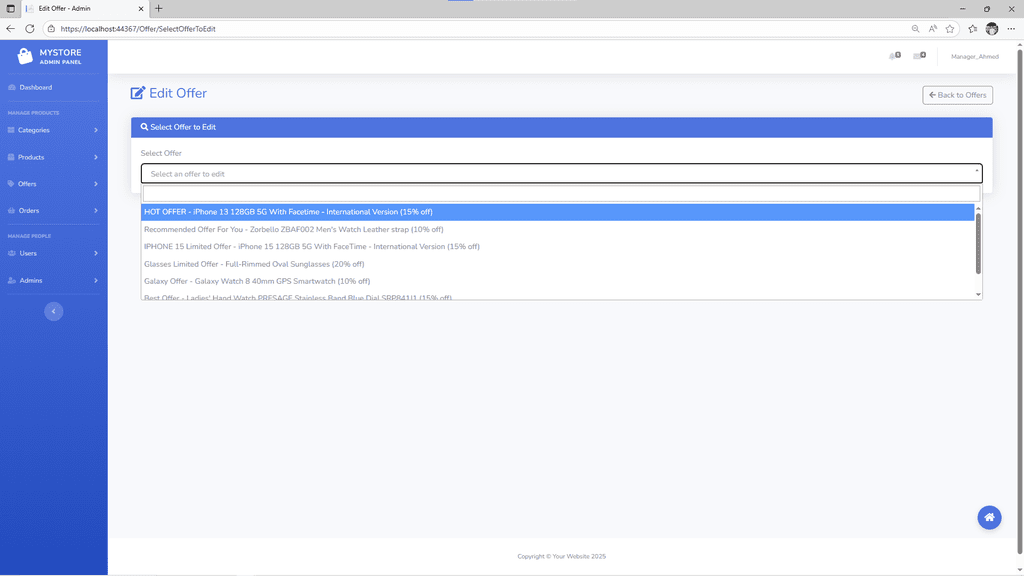Expand the Offers menu chevron
The width and height of the screenshot is (1024, 576).
coord(95,184)
